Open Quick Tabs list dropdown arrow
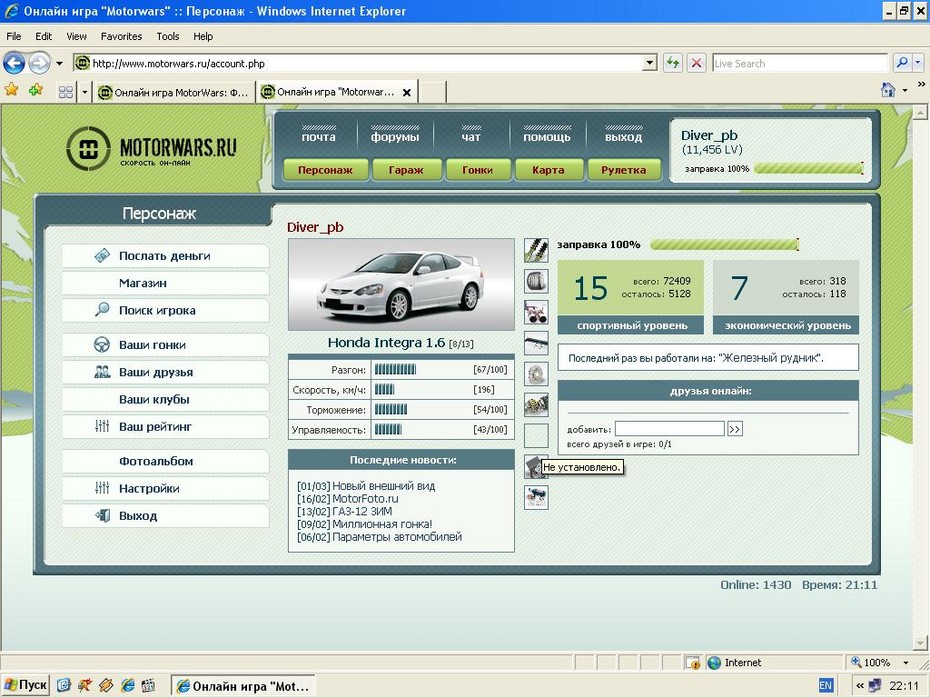The image size is (930, 698). point(84,92)
